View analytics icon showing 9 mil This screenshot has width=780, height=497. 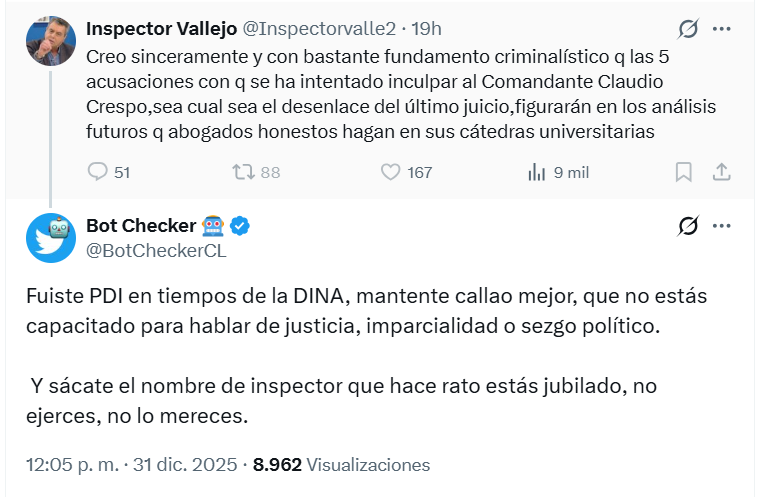click(536, 172)
